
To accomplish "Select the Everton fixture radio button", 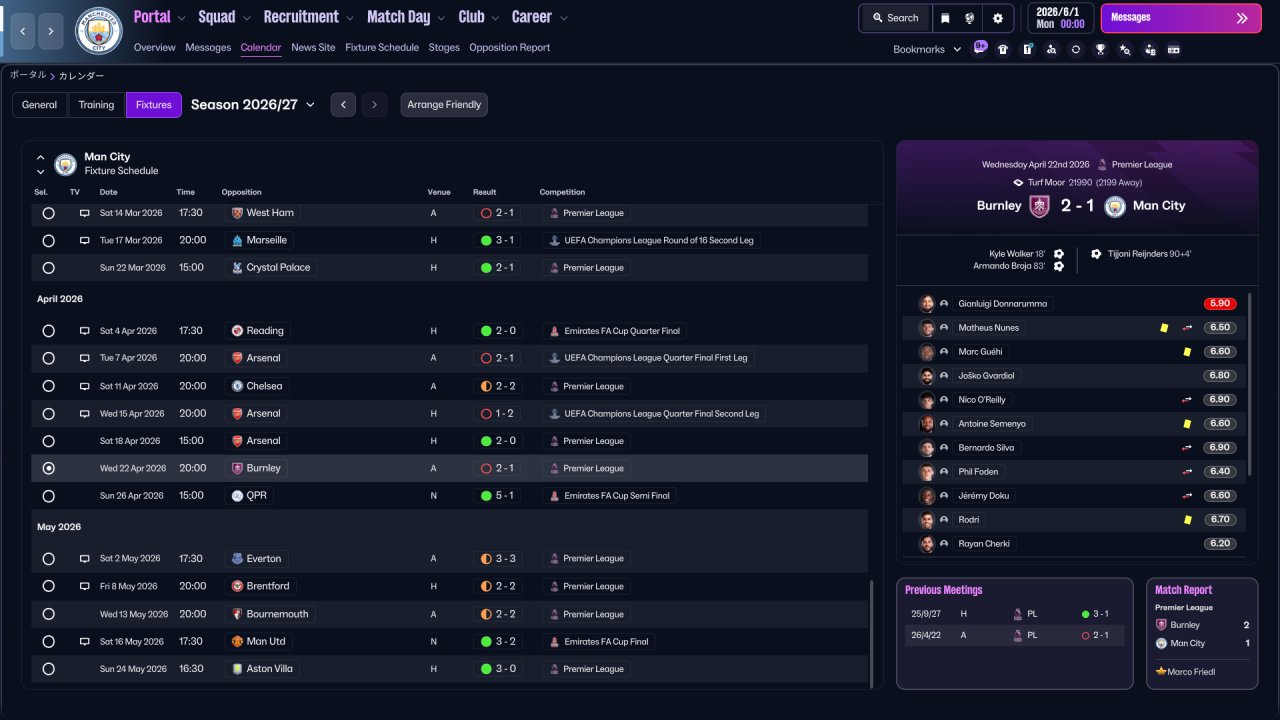I will [48, 559].
